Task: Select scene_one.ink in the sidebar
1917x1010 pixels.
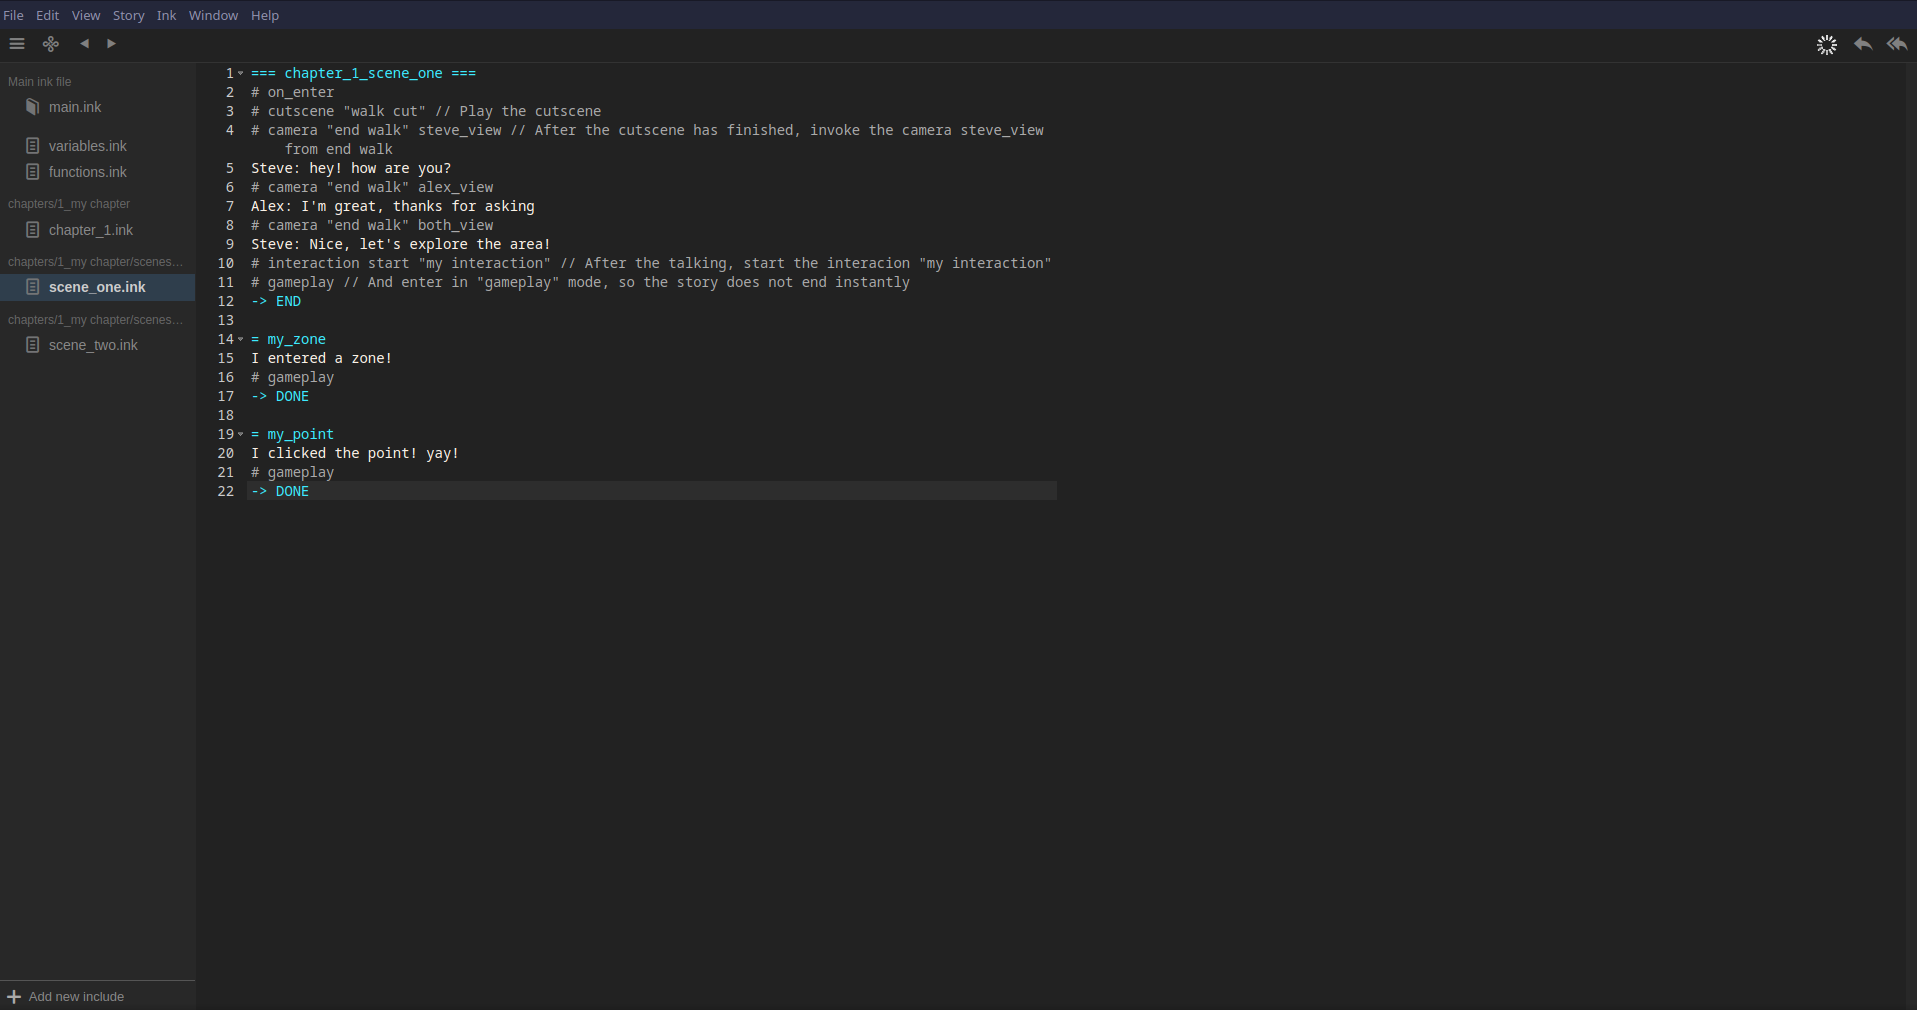Action: point(97,287)
